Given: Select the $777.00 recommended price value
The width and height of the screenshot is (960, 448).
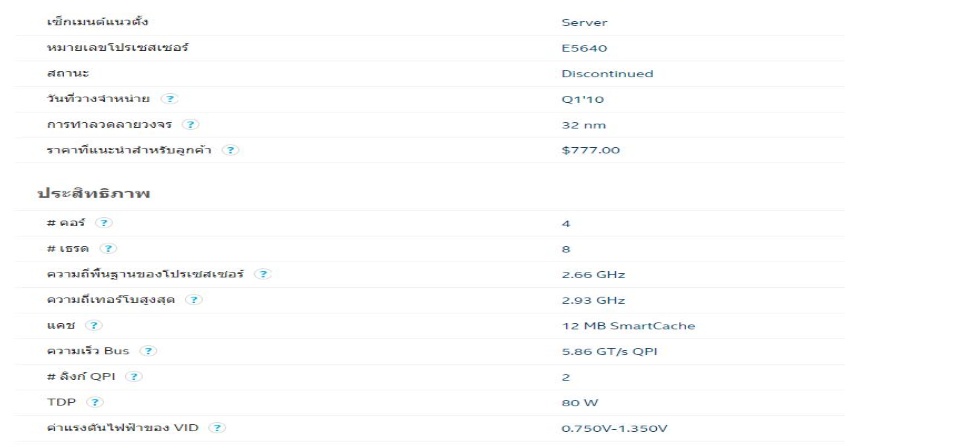Looking at the screenshot, I should (x=590, y=150).
